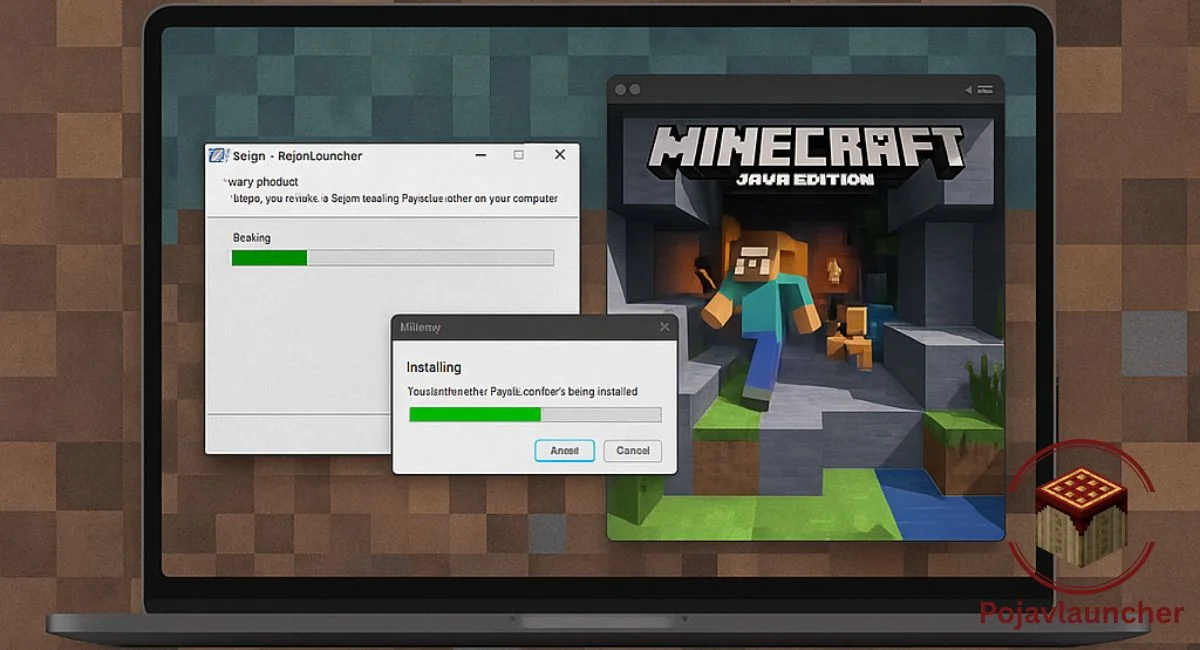
Task: Click the Installing dialog progress bar
Action: point(535,414)
